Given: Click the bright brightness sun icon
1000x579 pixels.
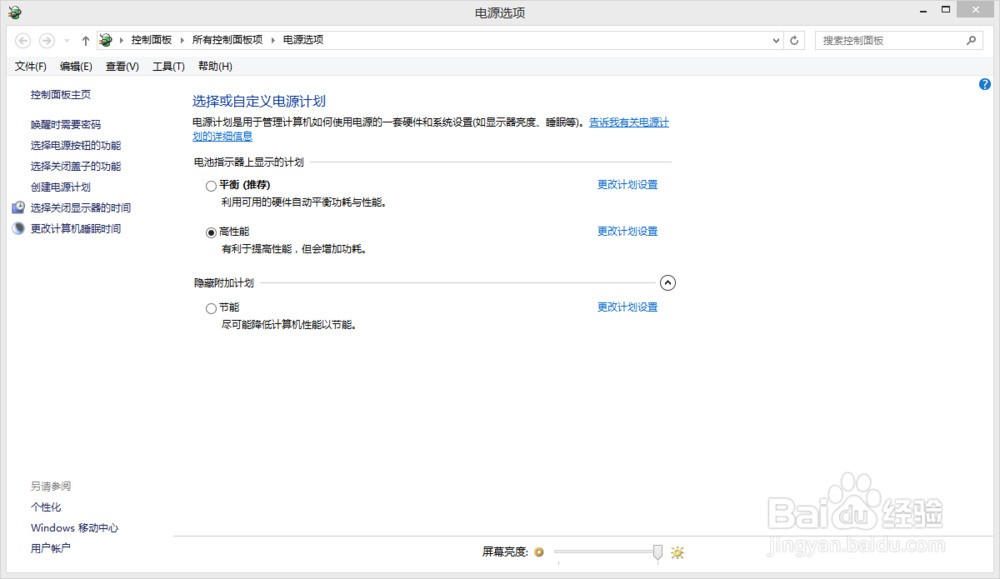Looking at the screenshot, I should point(677,551).
